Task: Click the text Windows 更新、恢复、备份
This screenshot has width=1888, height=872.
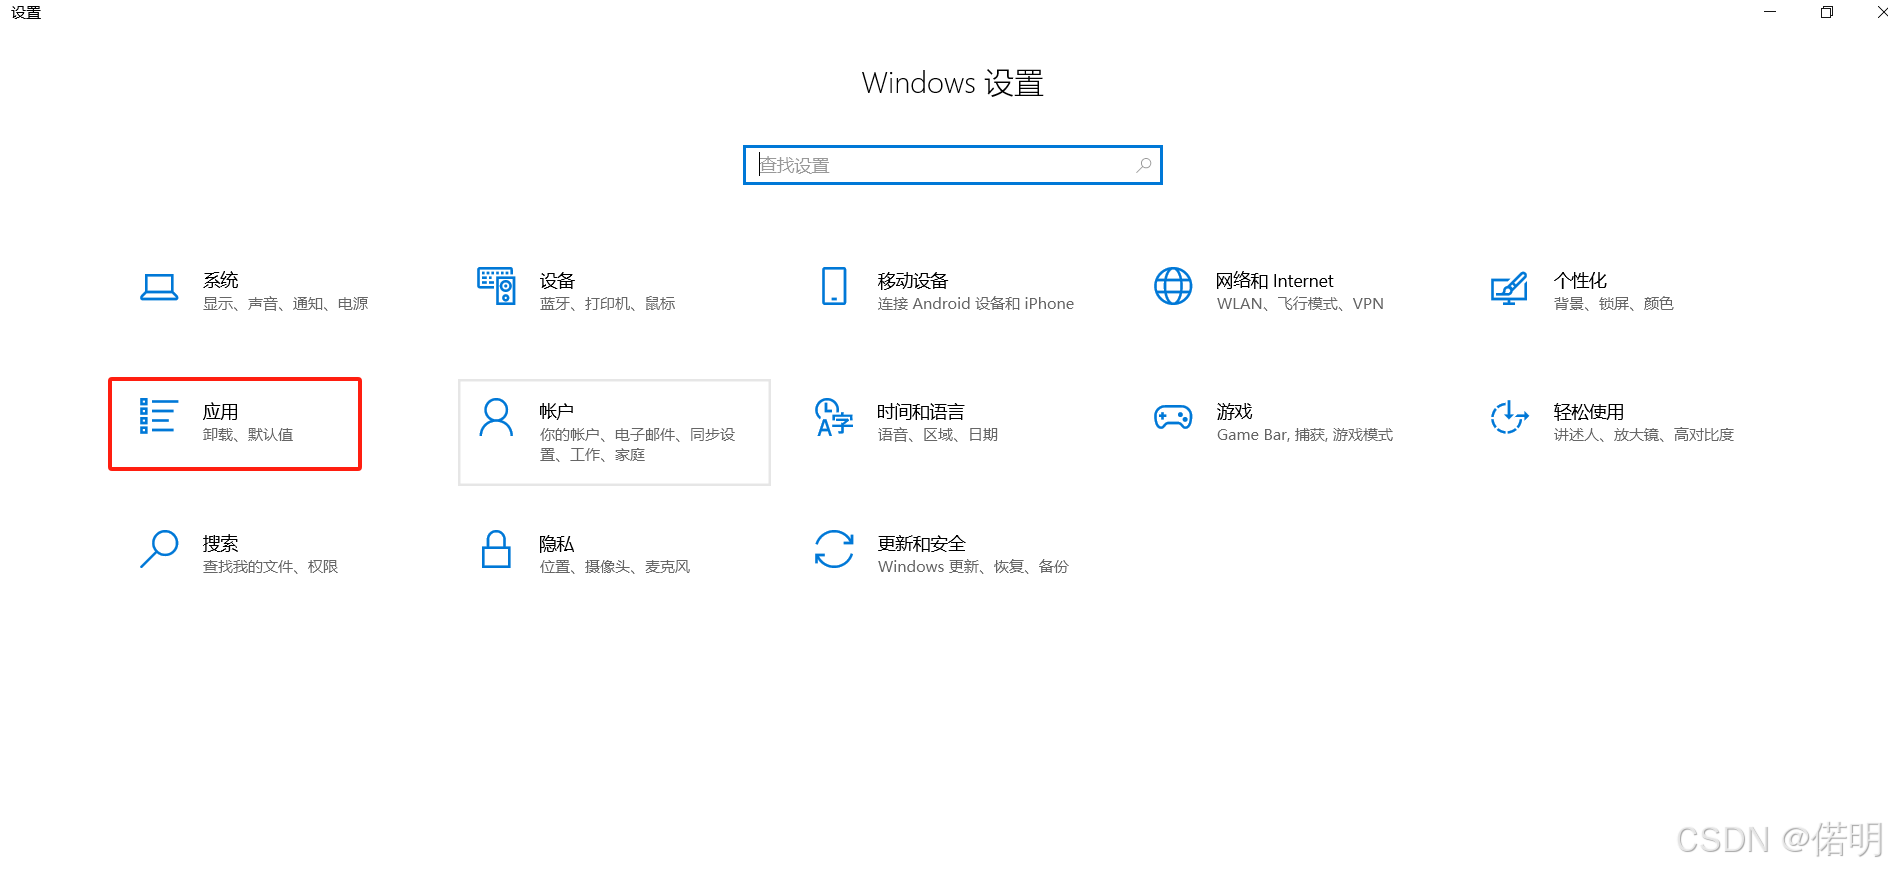Action: tap(973, 566)
